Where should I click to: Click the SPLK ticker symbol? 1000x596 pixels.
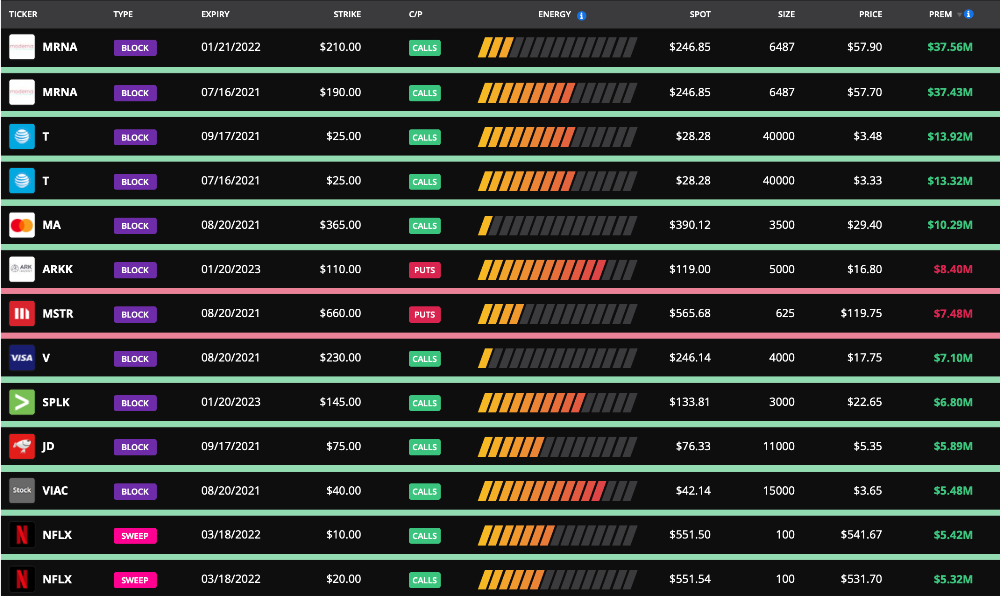56,402
